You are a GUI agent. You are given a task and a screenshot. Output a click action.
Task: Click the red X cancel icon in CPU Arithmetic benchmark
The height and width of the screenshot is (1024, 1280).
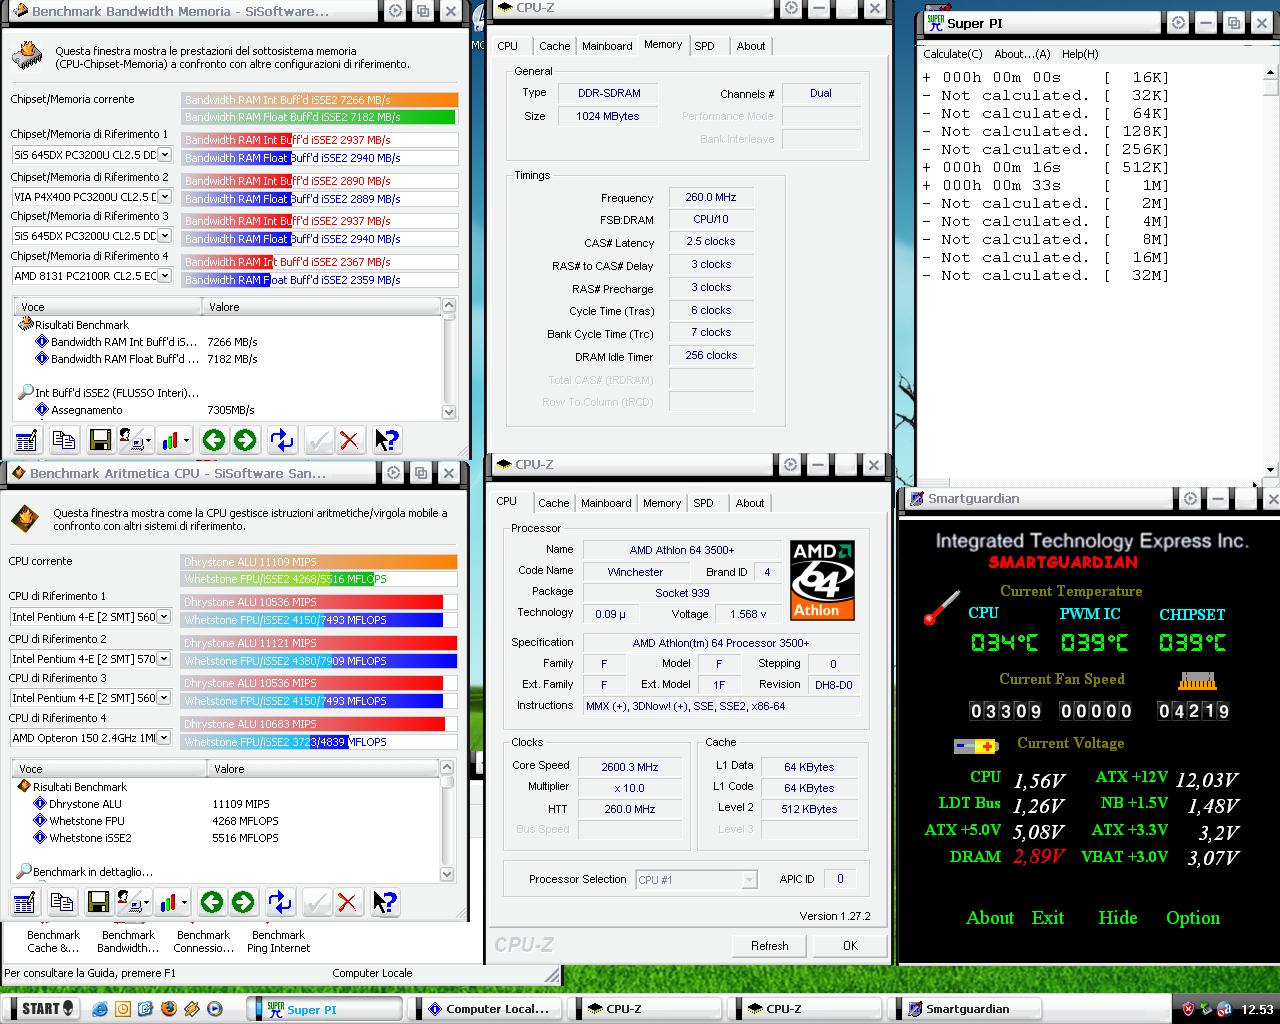click(x=347, y=903)
